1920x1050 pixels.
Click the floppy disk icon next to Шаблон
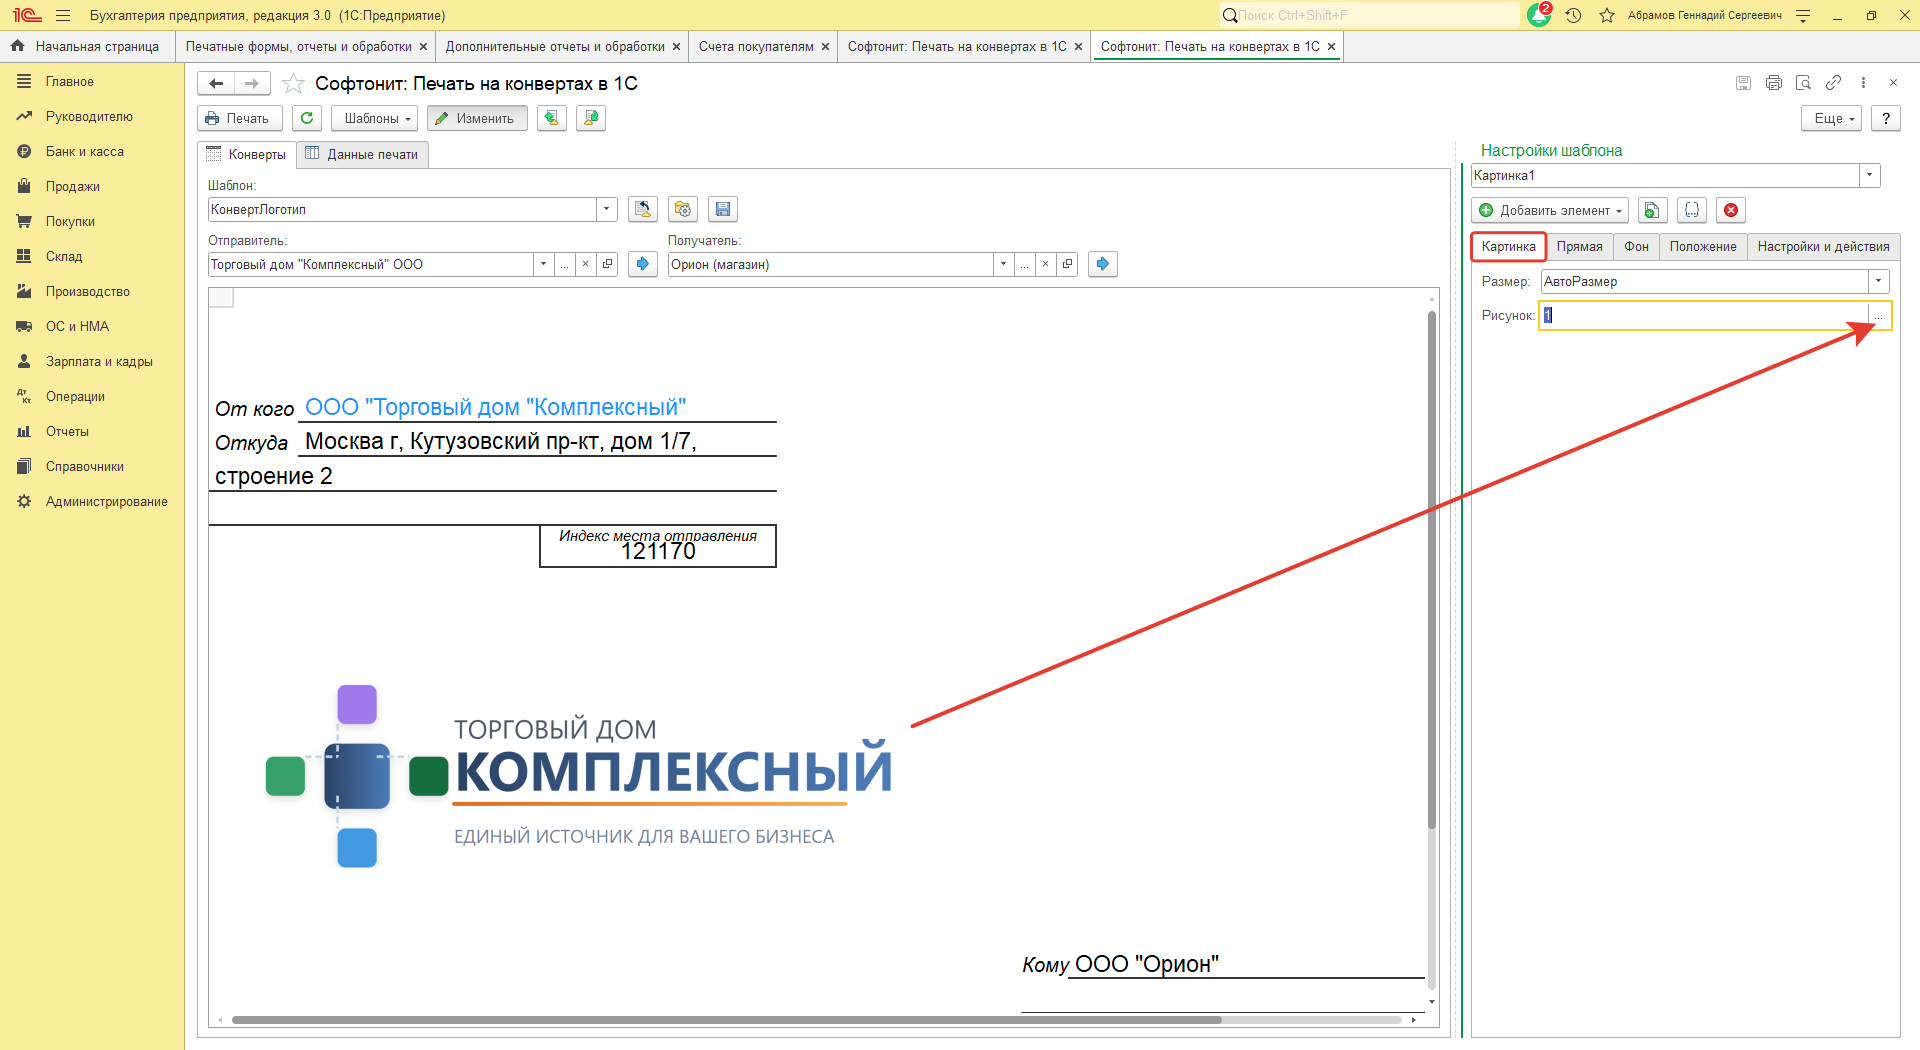click(x=723, y=209)
